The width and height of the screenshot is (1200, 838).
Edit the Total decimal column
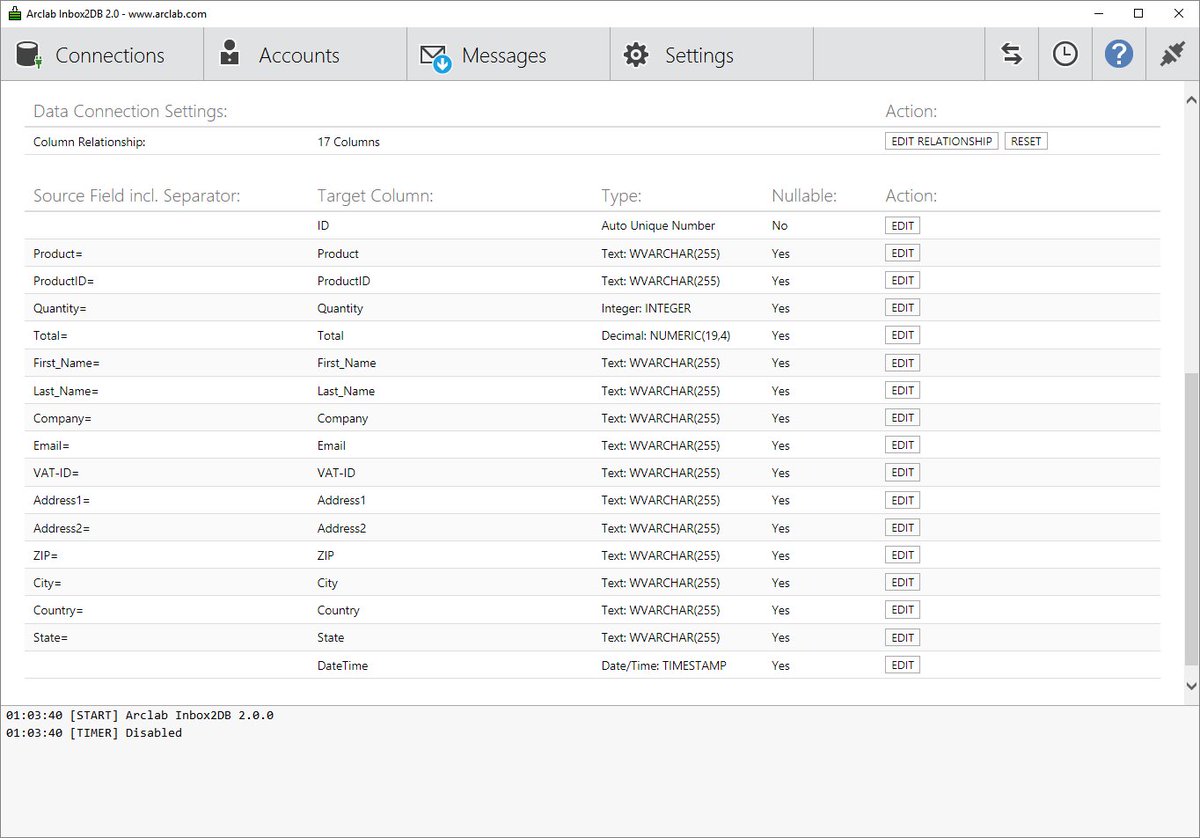pos(902,334)
